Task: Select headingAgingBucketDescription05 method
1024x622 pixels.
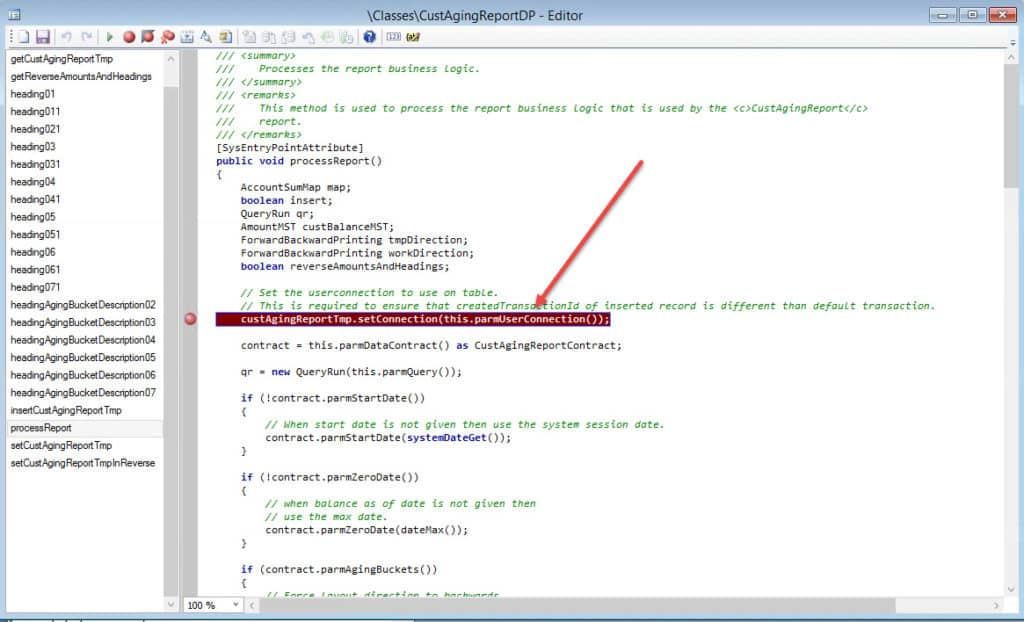Action: pyautogui.click(x=84, y=358)
